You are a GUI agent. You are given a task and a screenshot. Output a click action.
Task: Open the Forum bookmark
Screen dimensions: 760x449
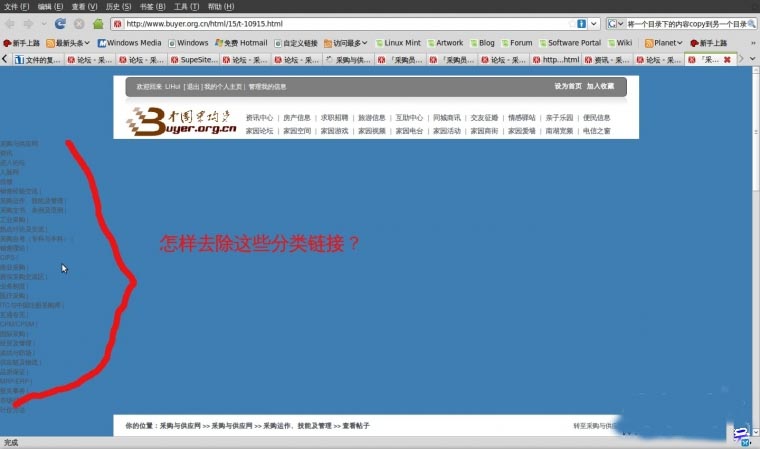click(x=517, y=43)
